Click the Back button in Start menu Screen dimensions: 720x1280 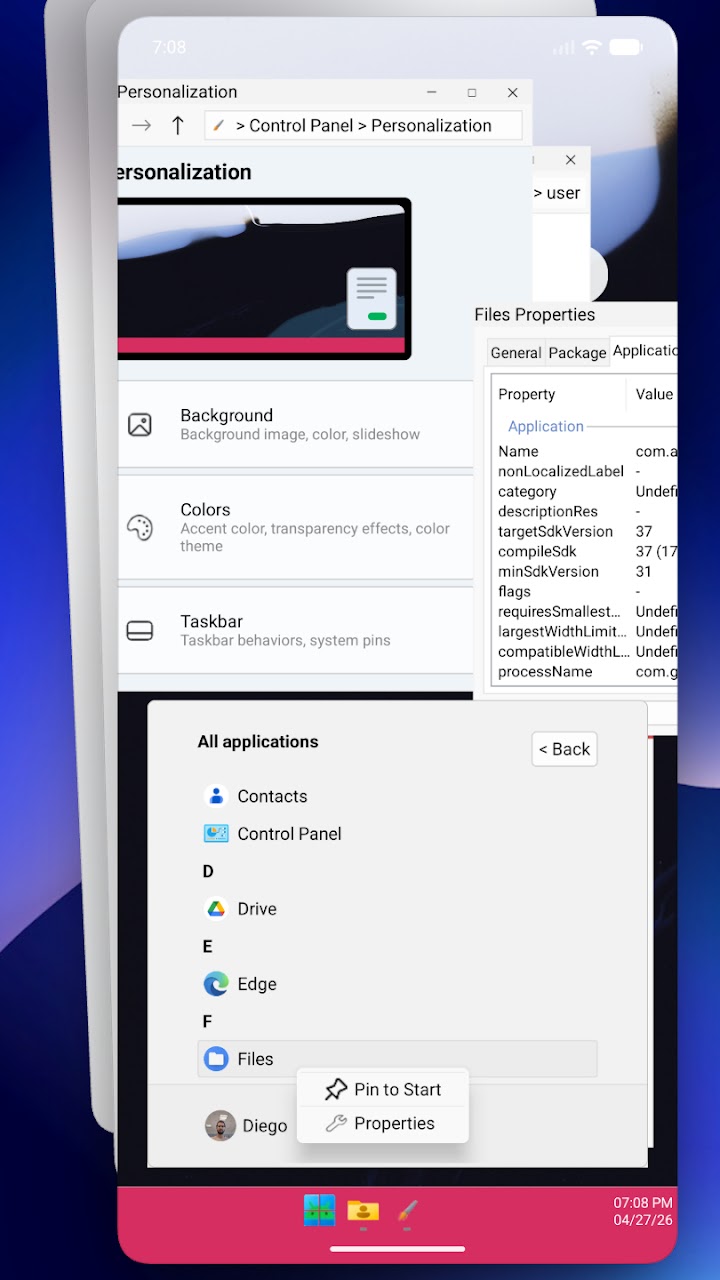tap(564, 749)
